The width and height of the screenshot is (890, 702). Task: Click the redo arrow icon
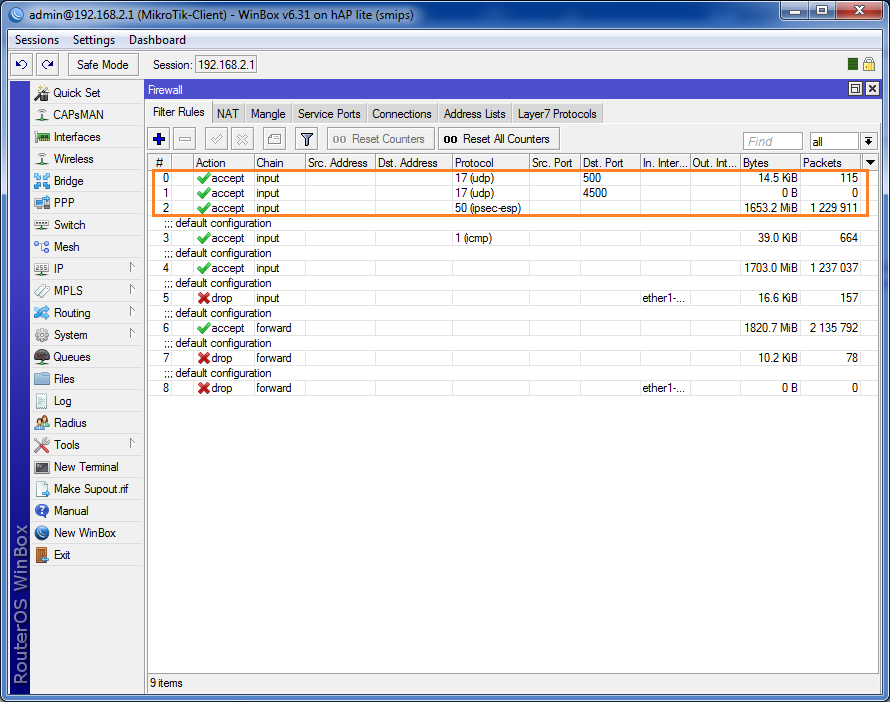pos(47,65)
